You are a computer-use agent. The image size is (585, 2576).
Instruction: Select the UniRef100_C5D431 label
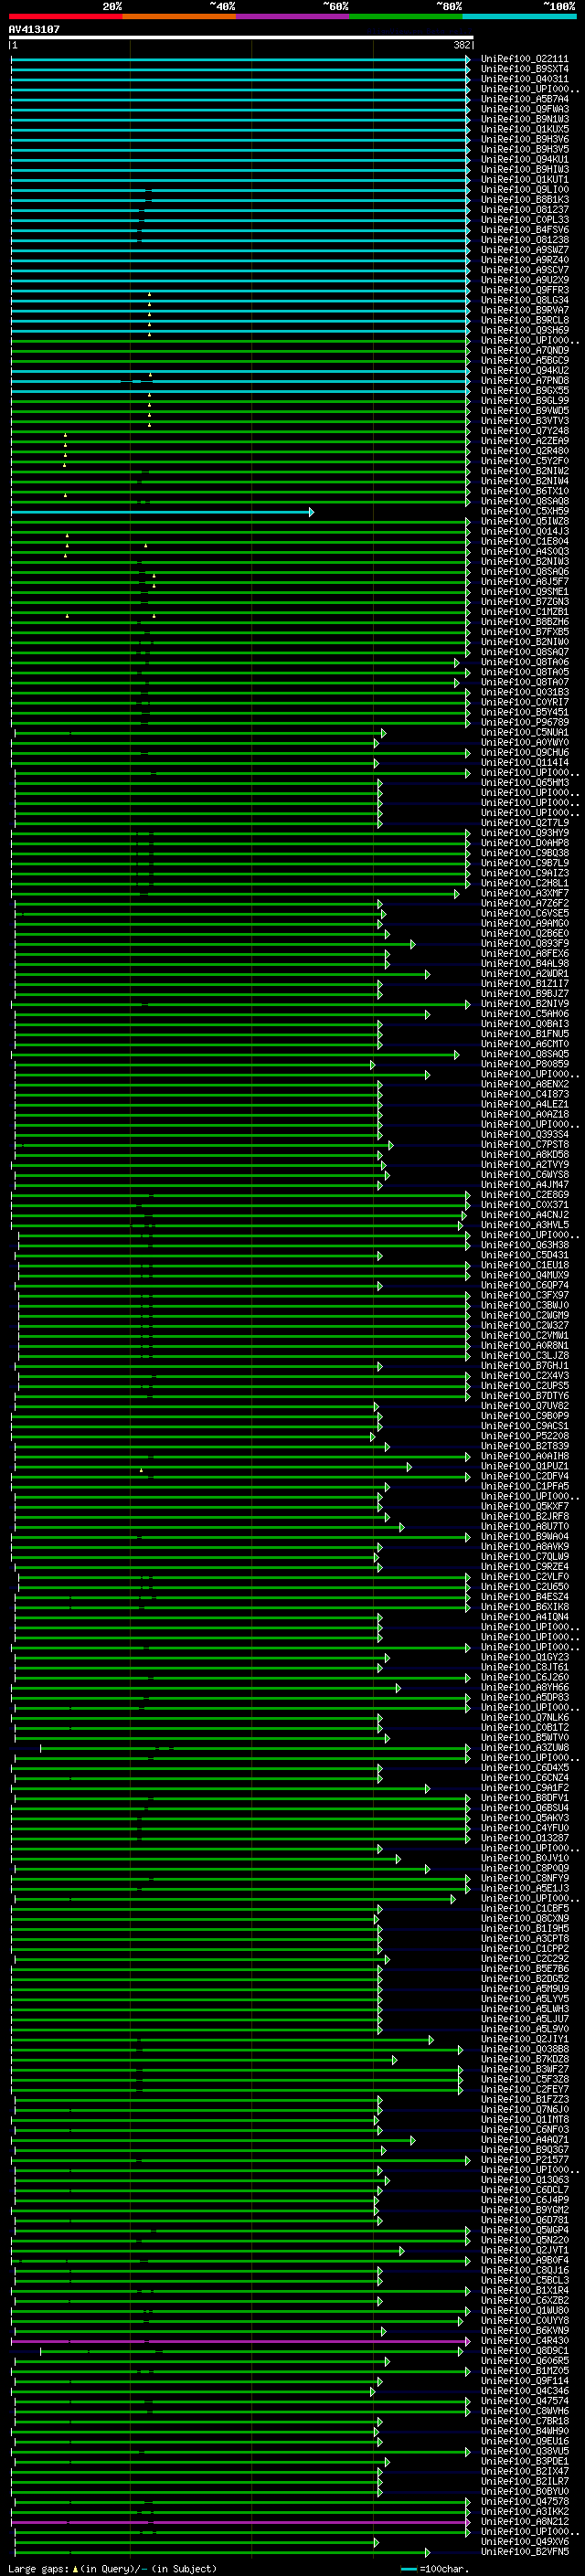[525, 1256]
